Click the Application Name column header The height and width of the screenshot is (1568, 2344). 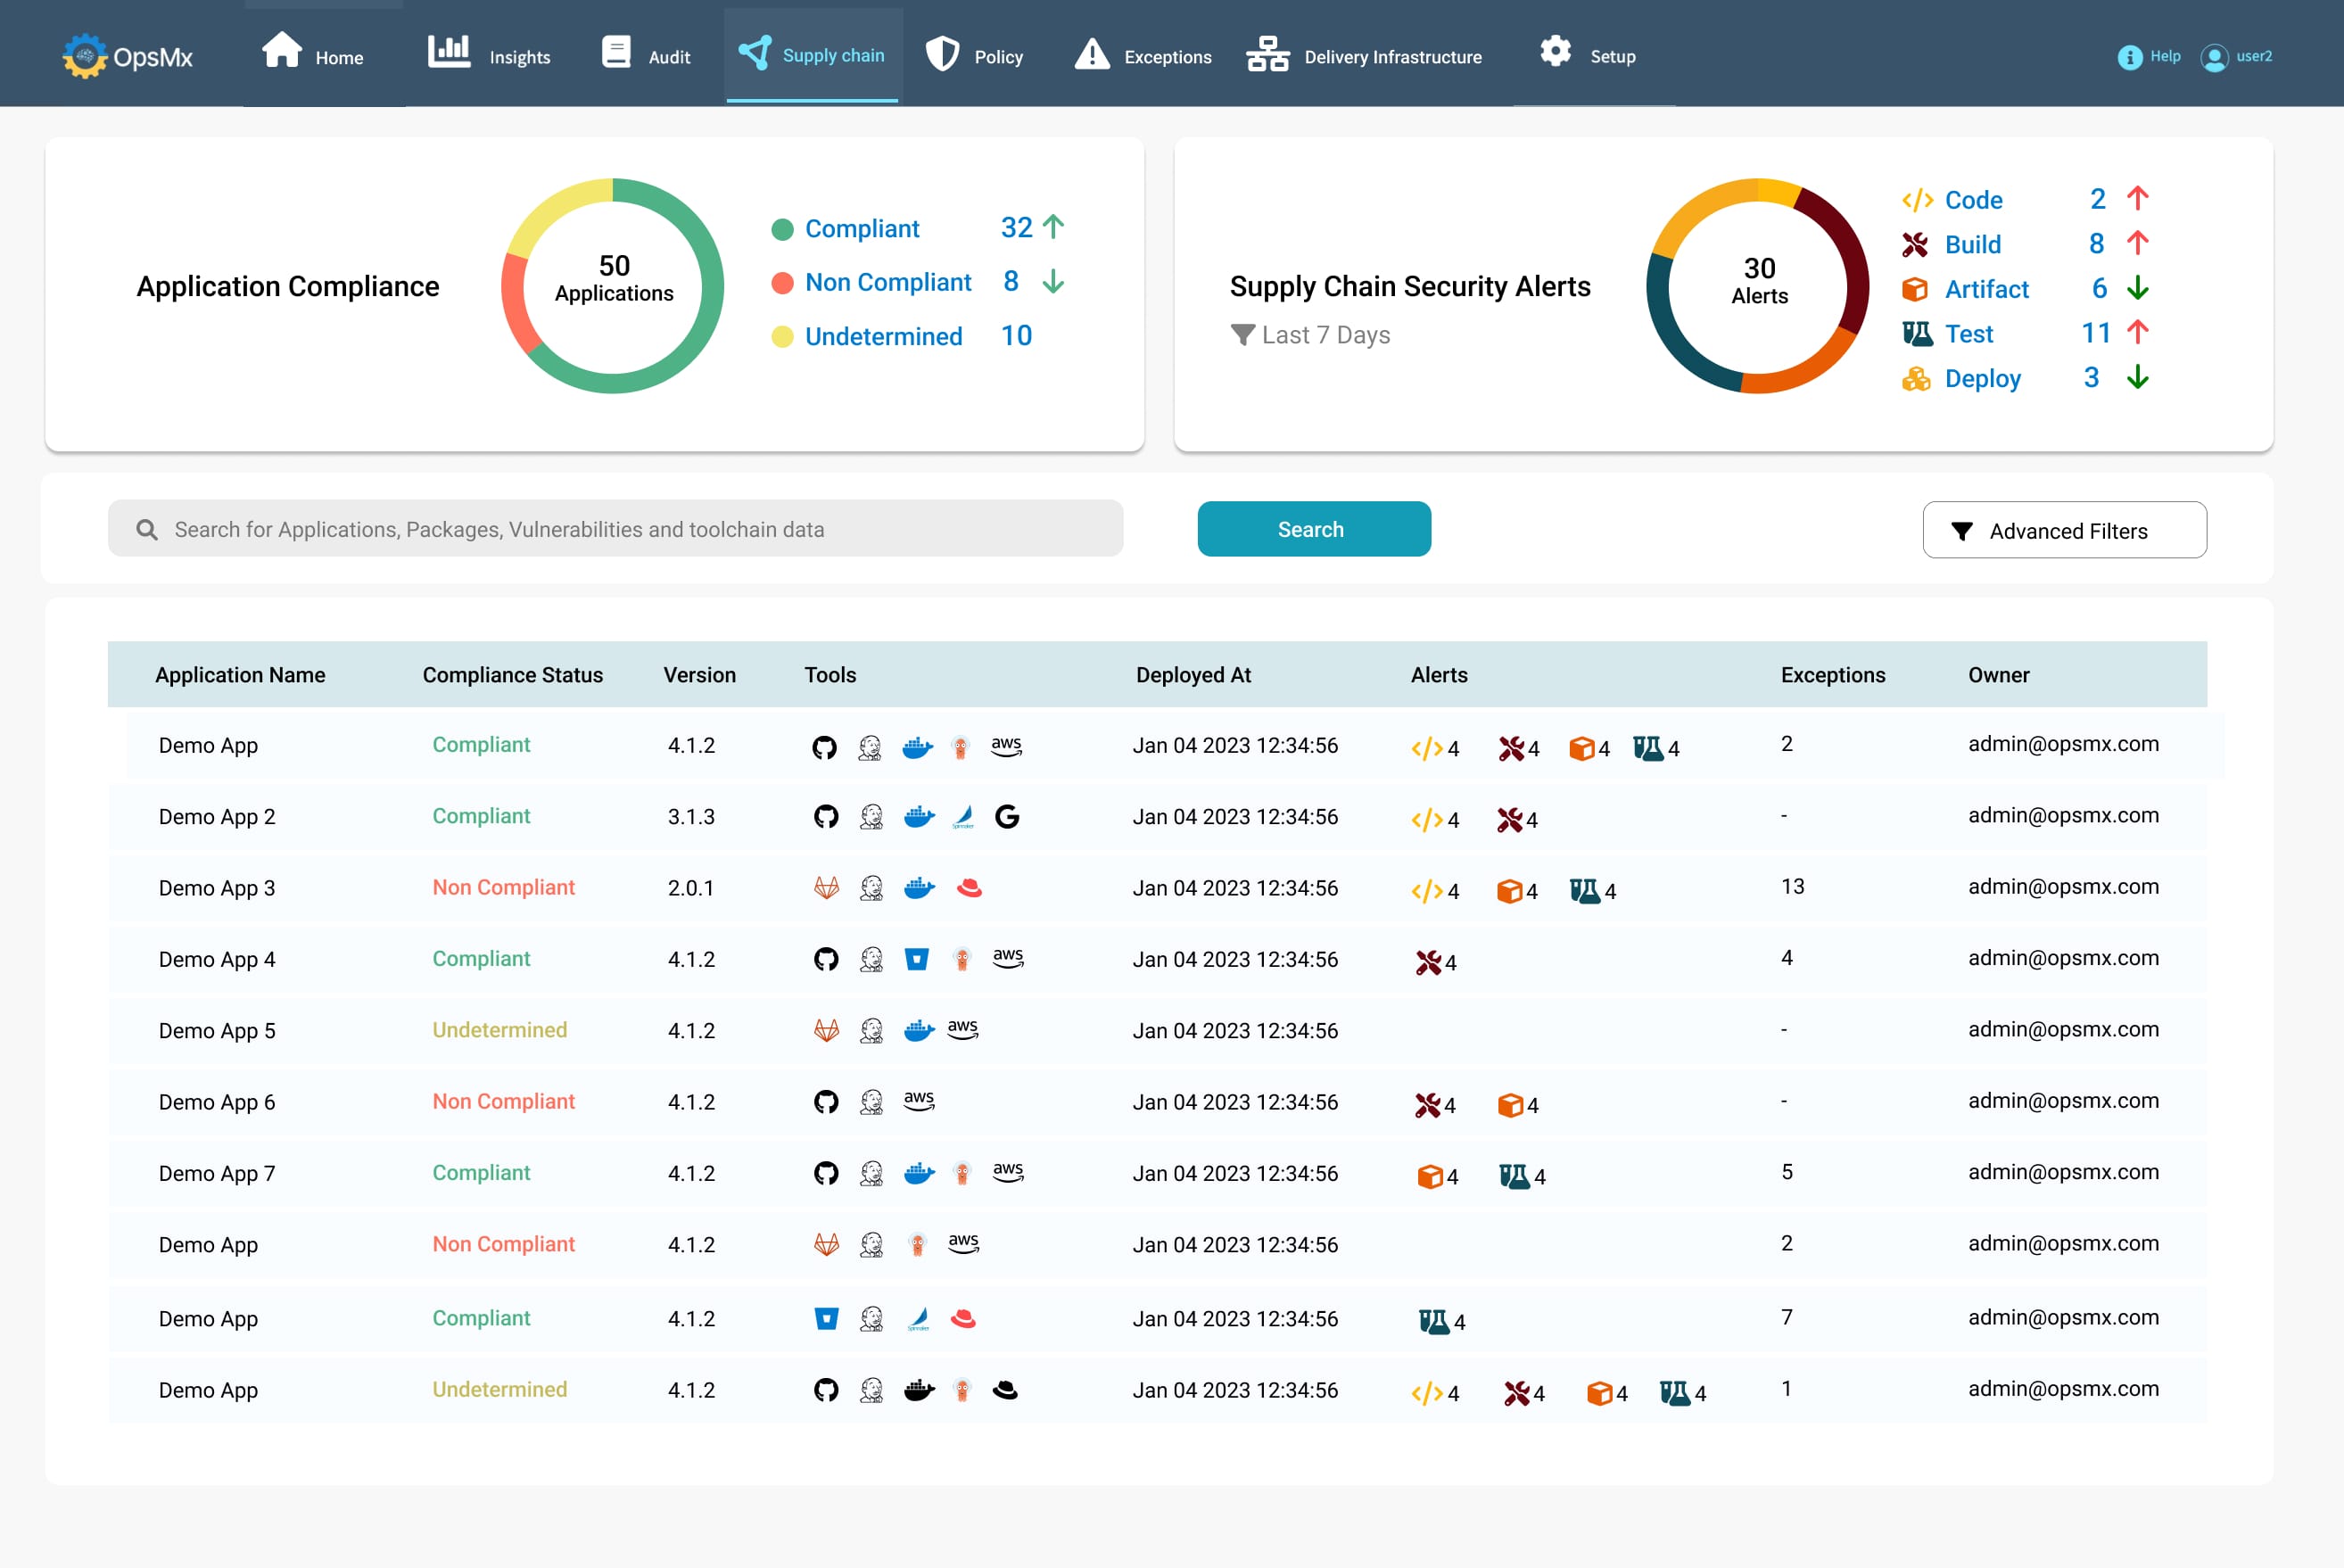tap(240, 675)
